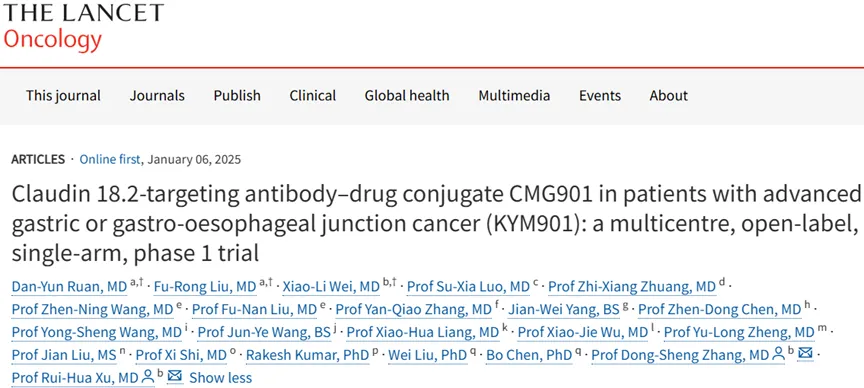Open author Prof Xi Shi, MD
The height and width of the screenshot is (388, 864).
tap(181, 355)
